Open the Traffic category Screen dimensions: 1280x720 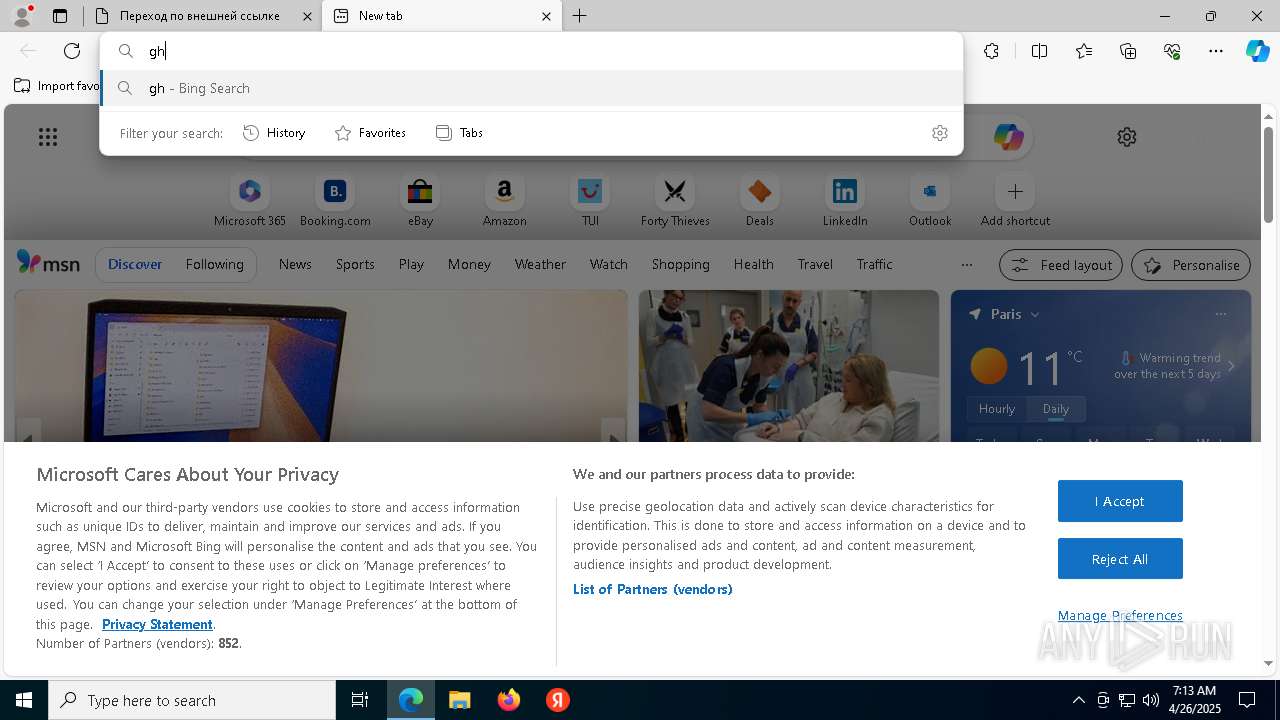pos(874,264)
